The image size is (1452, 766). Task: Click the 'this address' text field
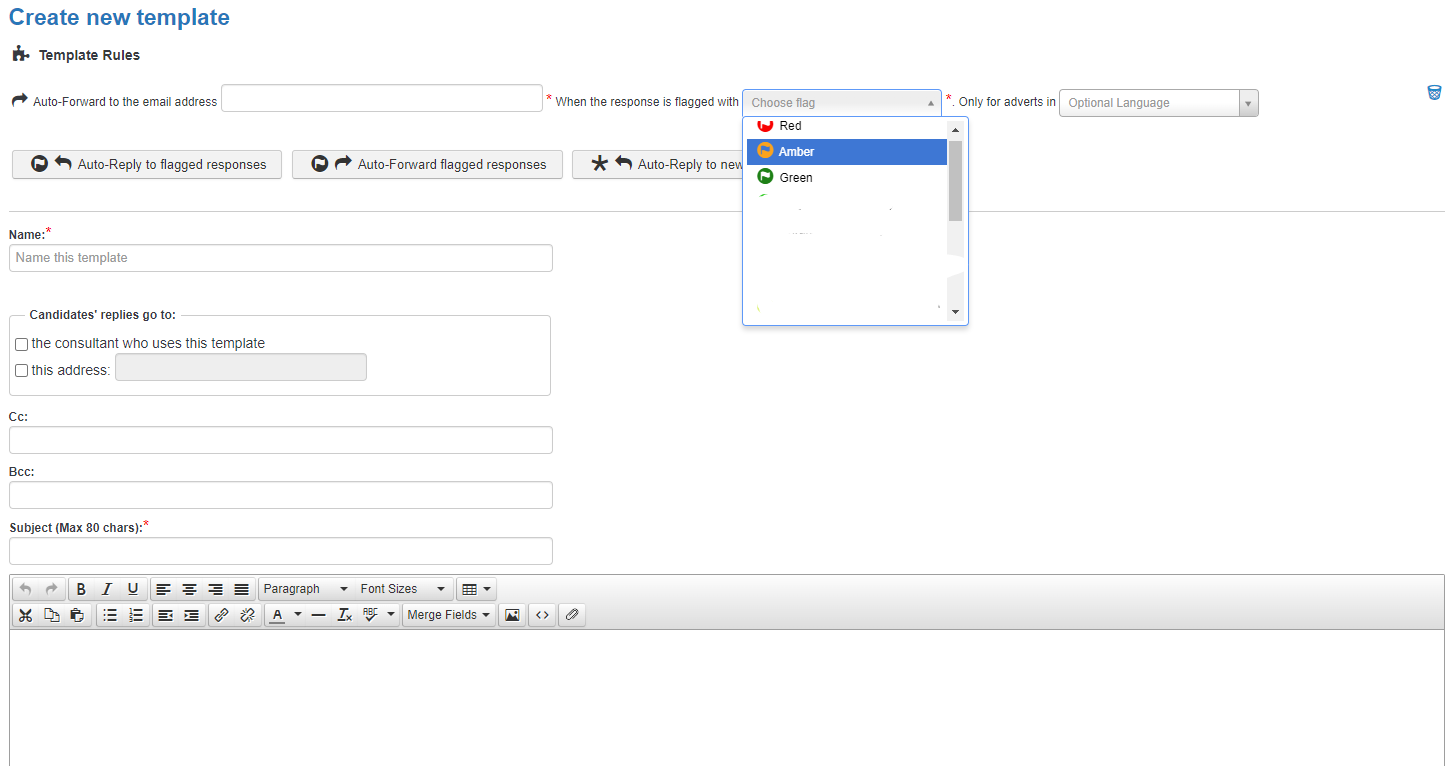241,368
